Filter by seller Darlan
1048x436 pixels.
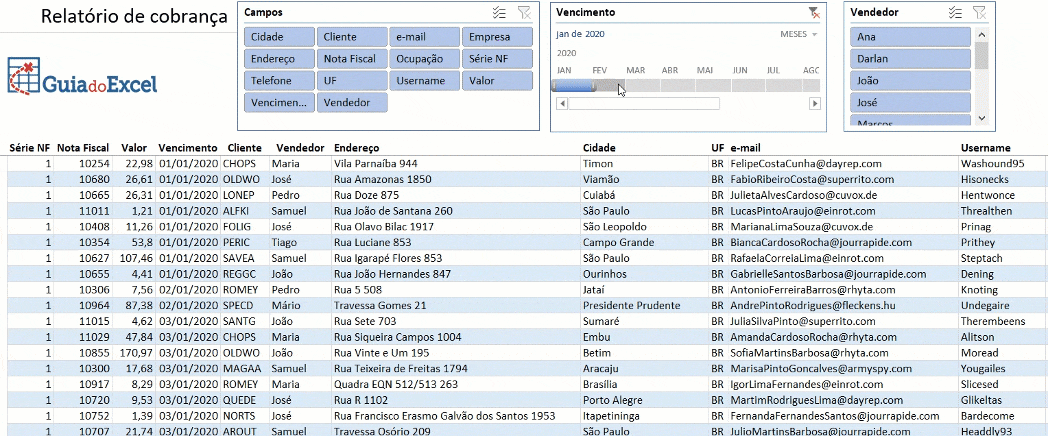[x=910, y=59]
